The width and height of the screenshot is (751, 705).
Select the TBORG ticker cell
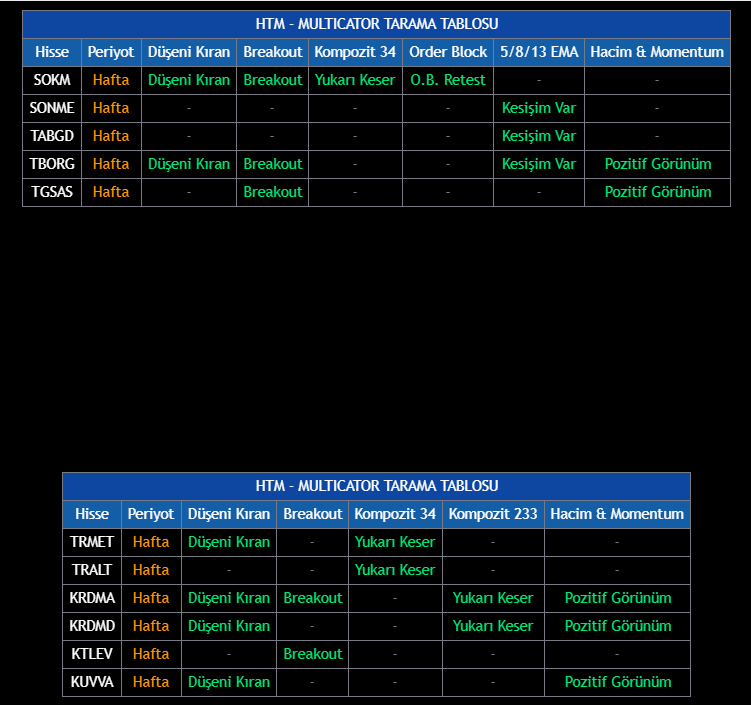[x=52, y=164]
